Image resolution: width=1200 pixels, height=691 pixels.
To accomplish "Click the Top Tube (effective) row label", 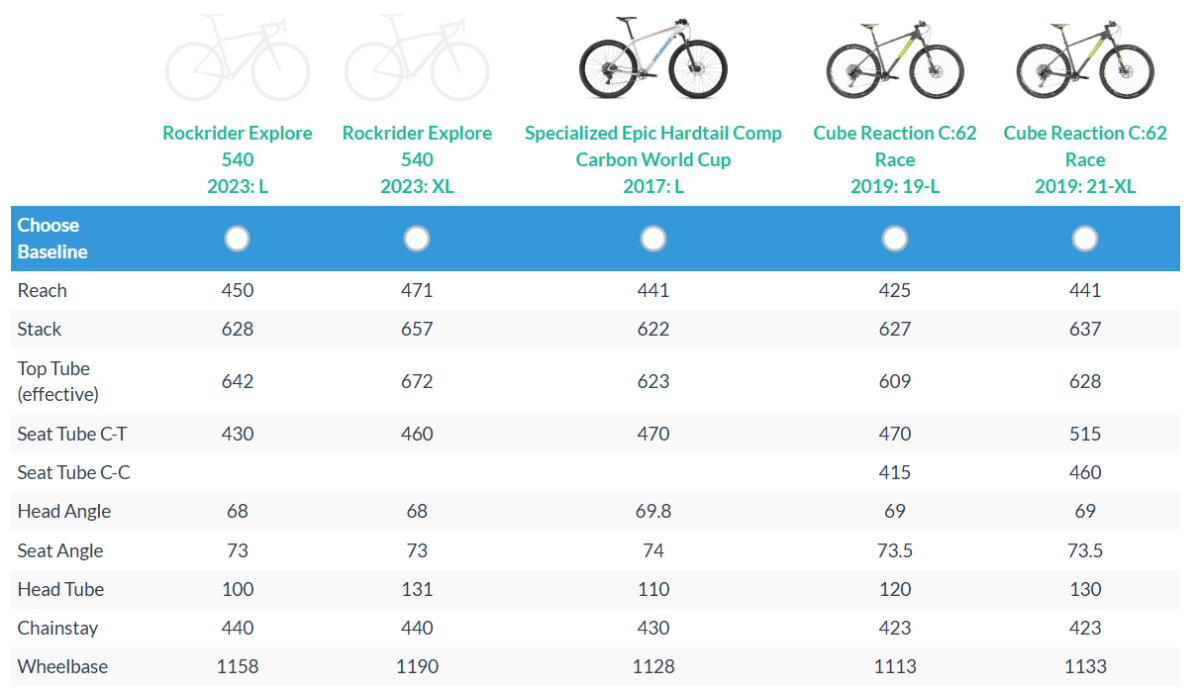I will coord(58,381).
